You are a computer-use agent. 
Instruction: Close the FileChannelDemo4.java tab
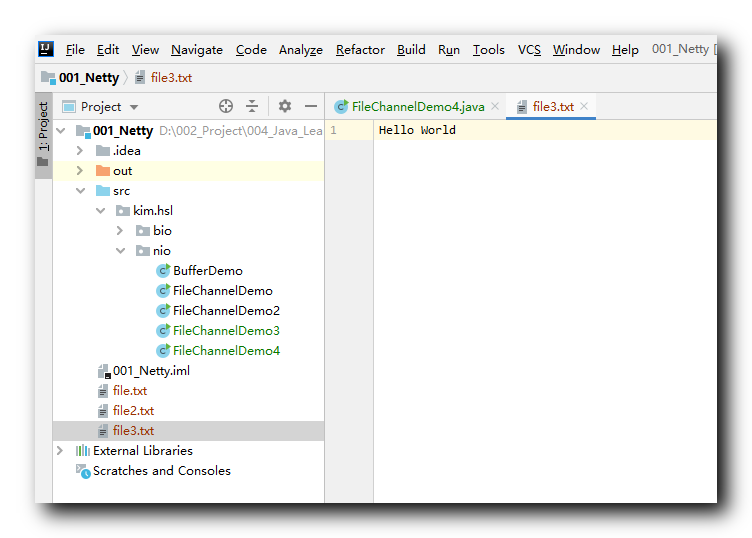point(495,106)
